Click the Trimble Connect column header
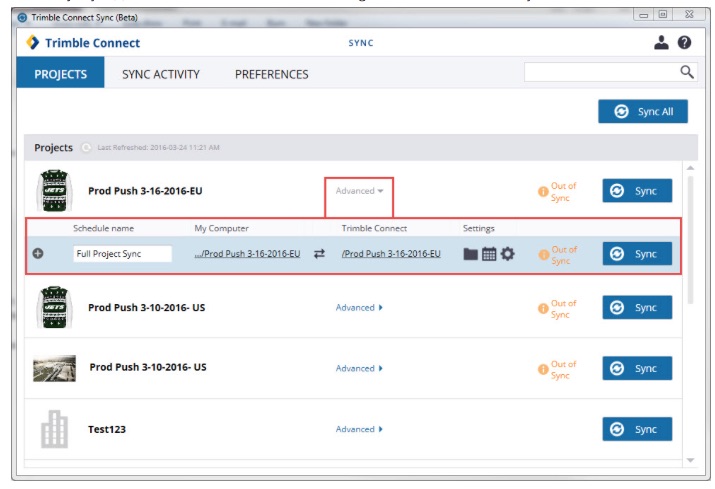 coord(374,228)
